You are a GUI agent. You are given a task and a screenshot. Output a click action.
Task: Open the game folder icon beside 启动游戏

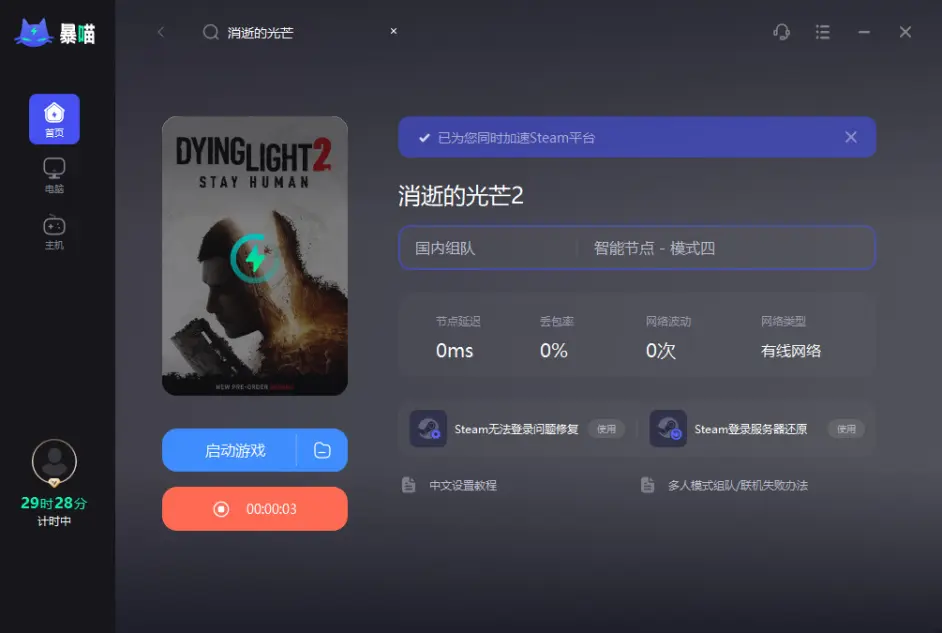[322, 450]
